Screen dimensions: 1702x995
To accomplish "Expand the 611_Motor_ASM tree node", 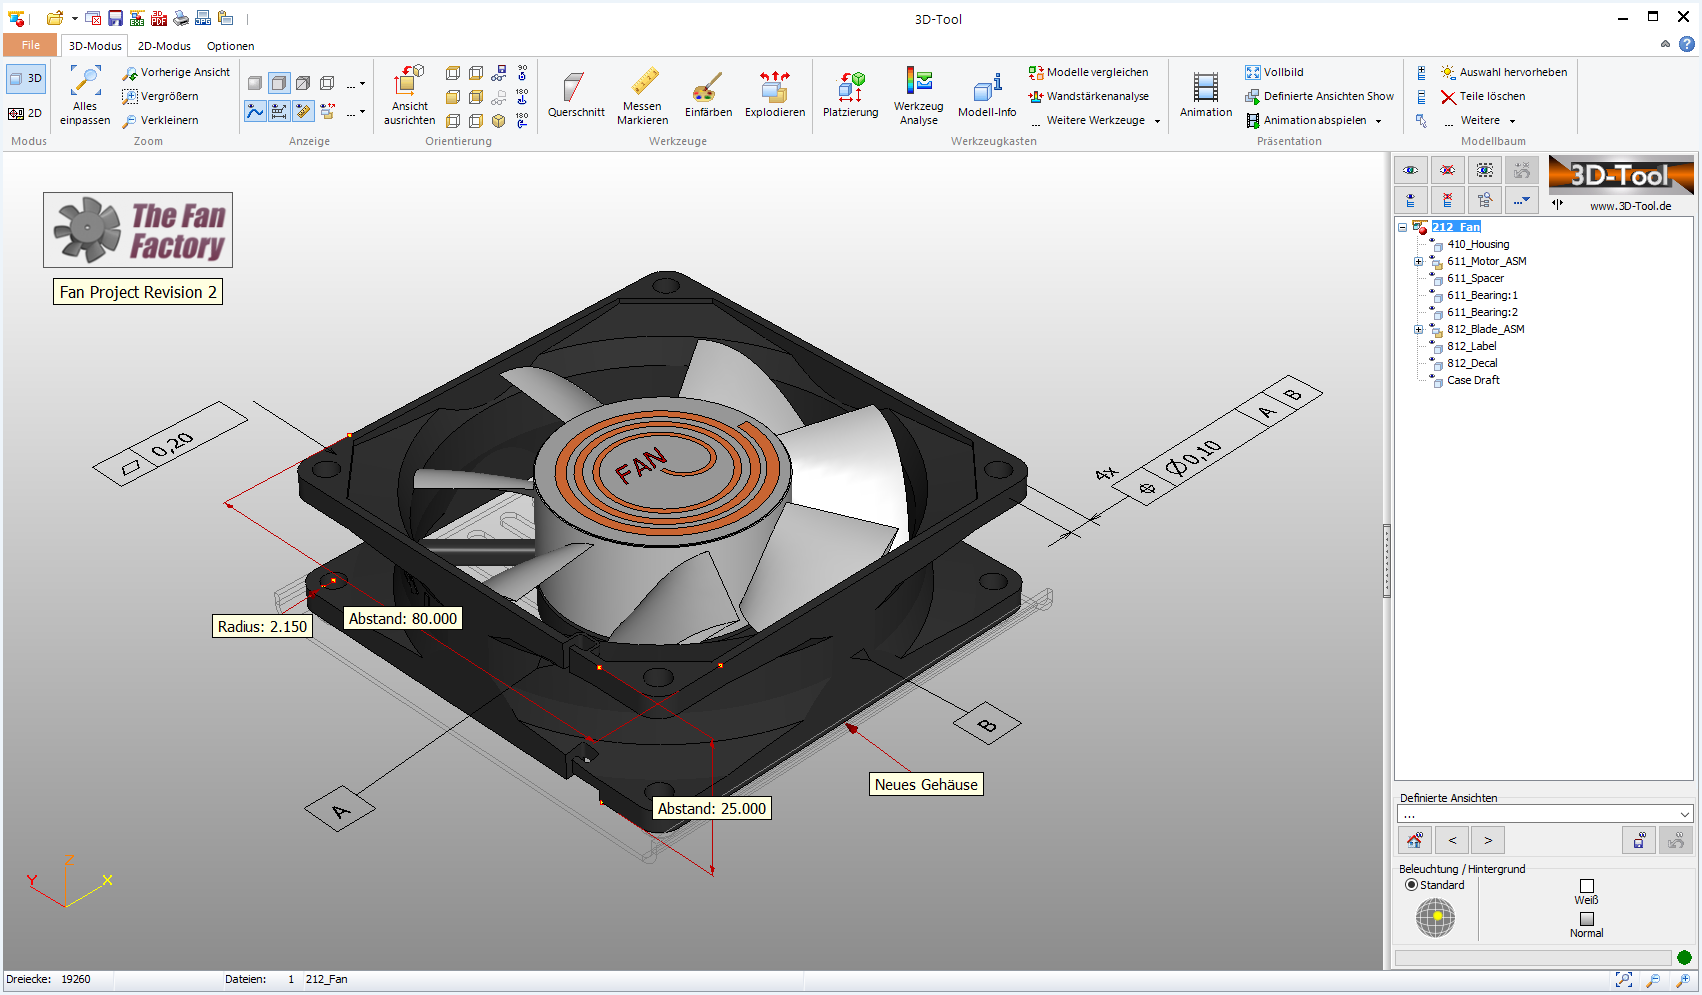I will click(x=1419, y=261).
